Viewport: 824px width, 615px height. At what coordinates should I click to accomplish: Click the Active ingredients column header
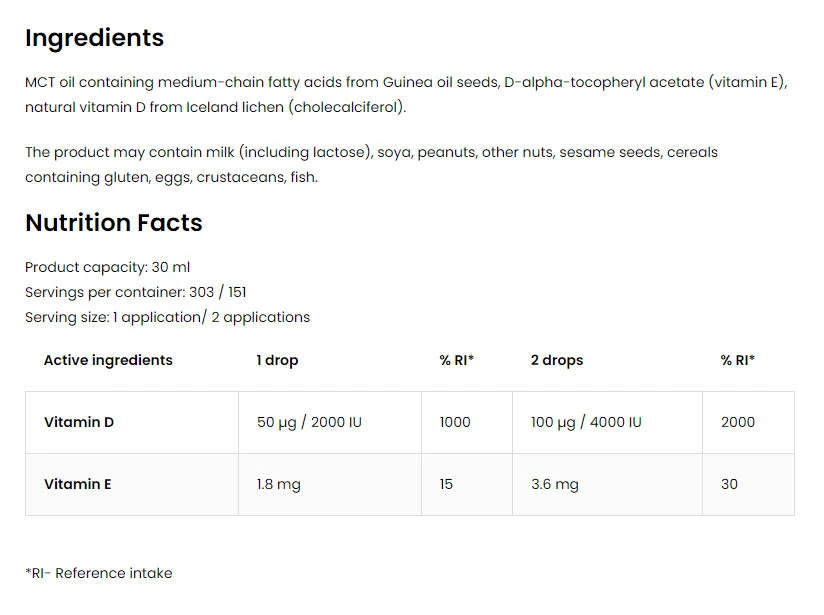click(108, 360)
